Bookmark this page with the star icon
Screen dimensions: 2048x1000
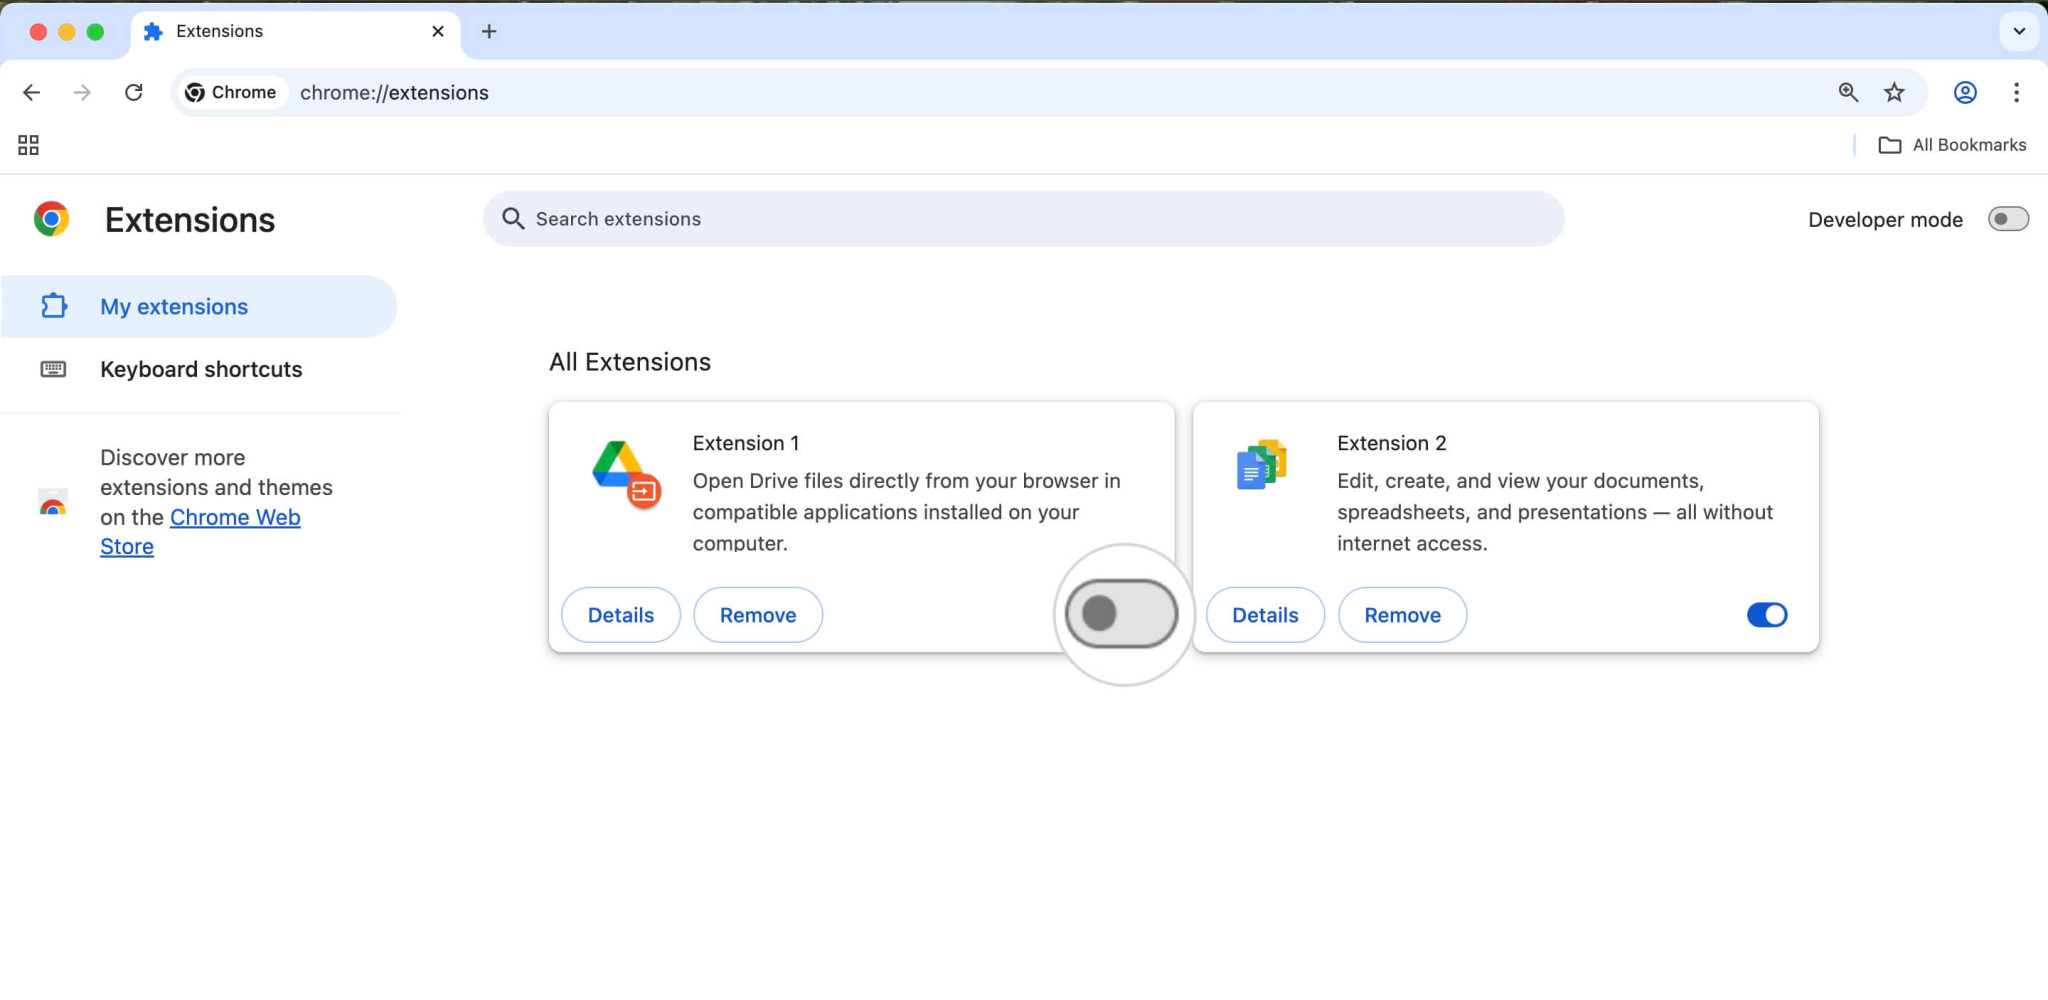pos(1894,93)
